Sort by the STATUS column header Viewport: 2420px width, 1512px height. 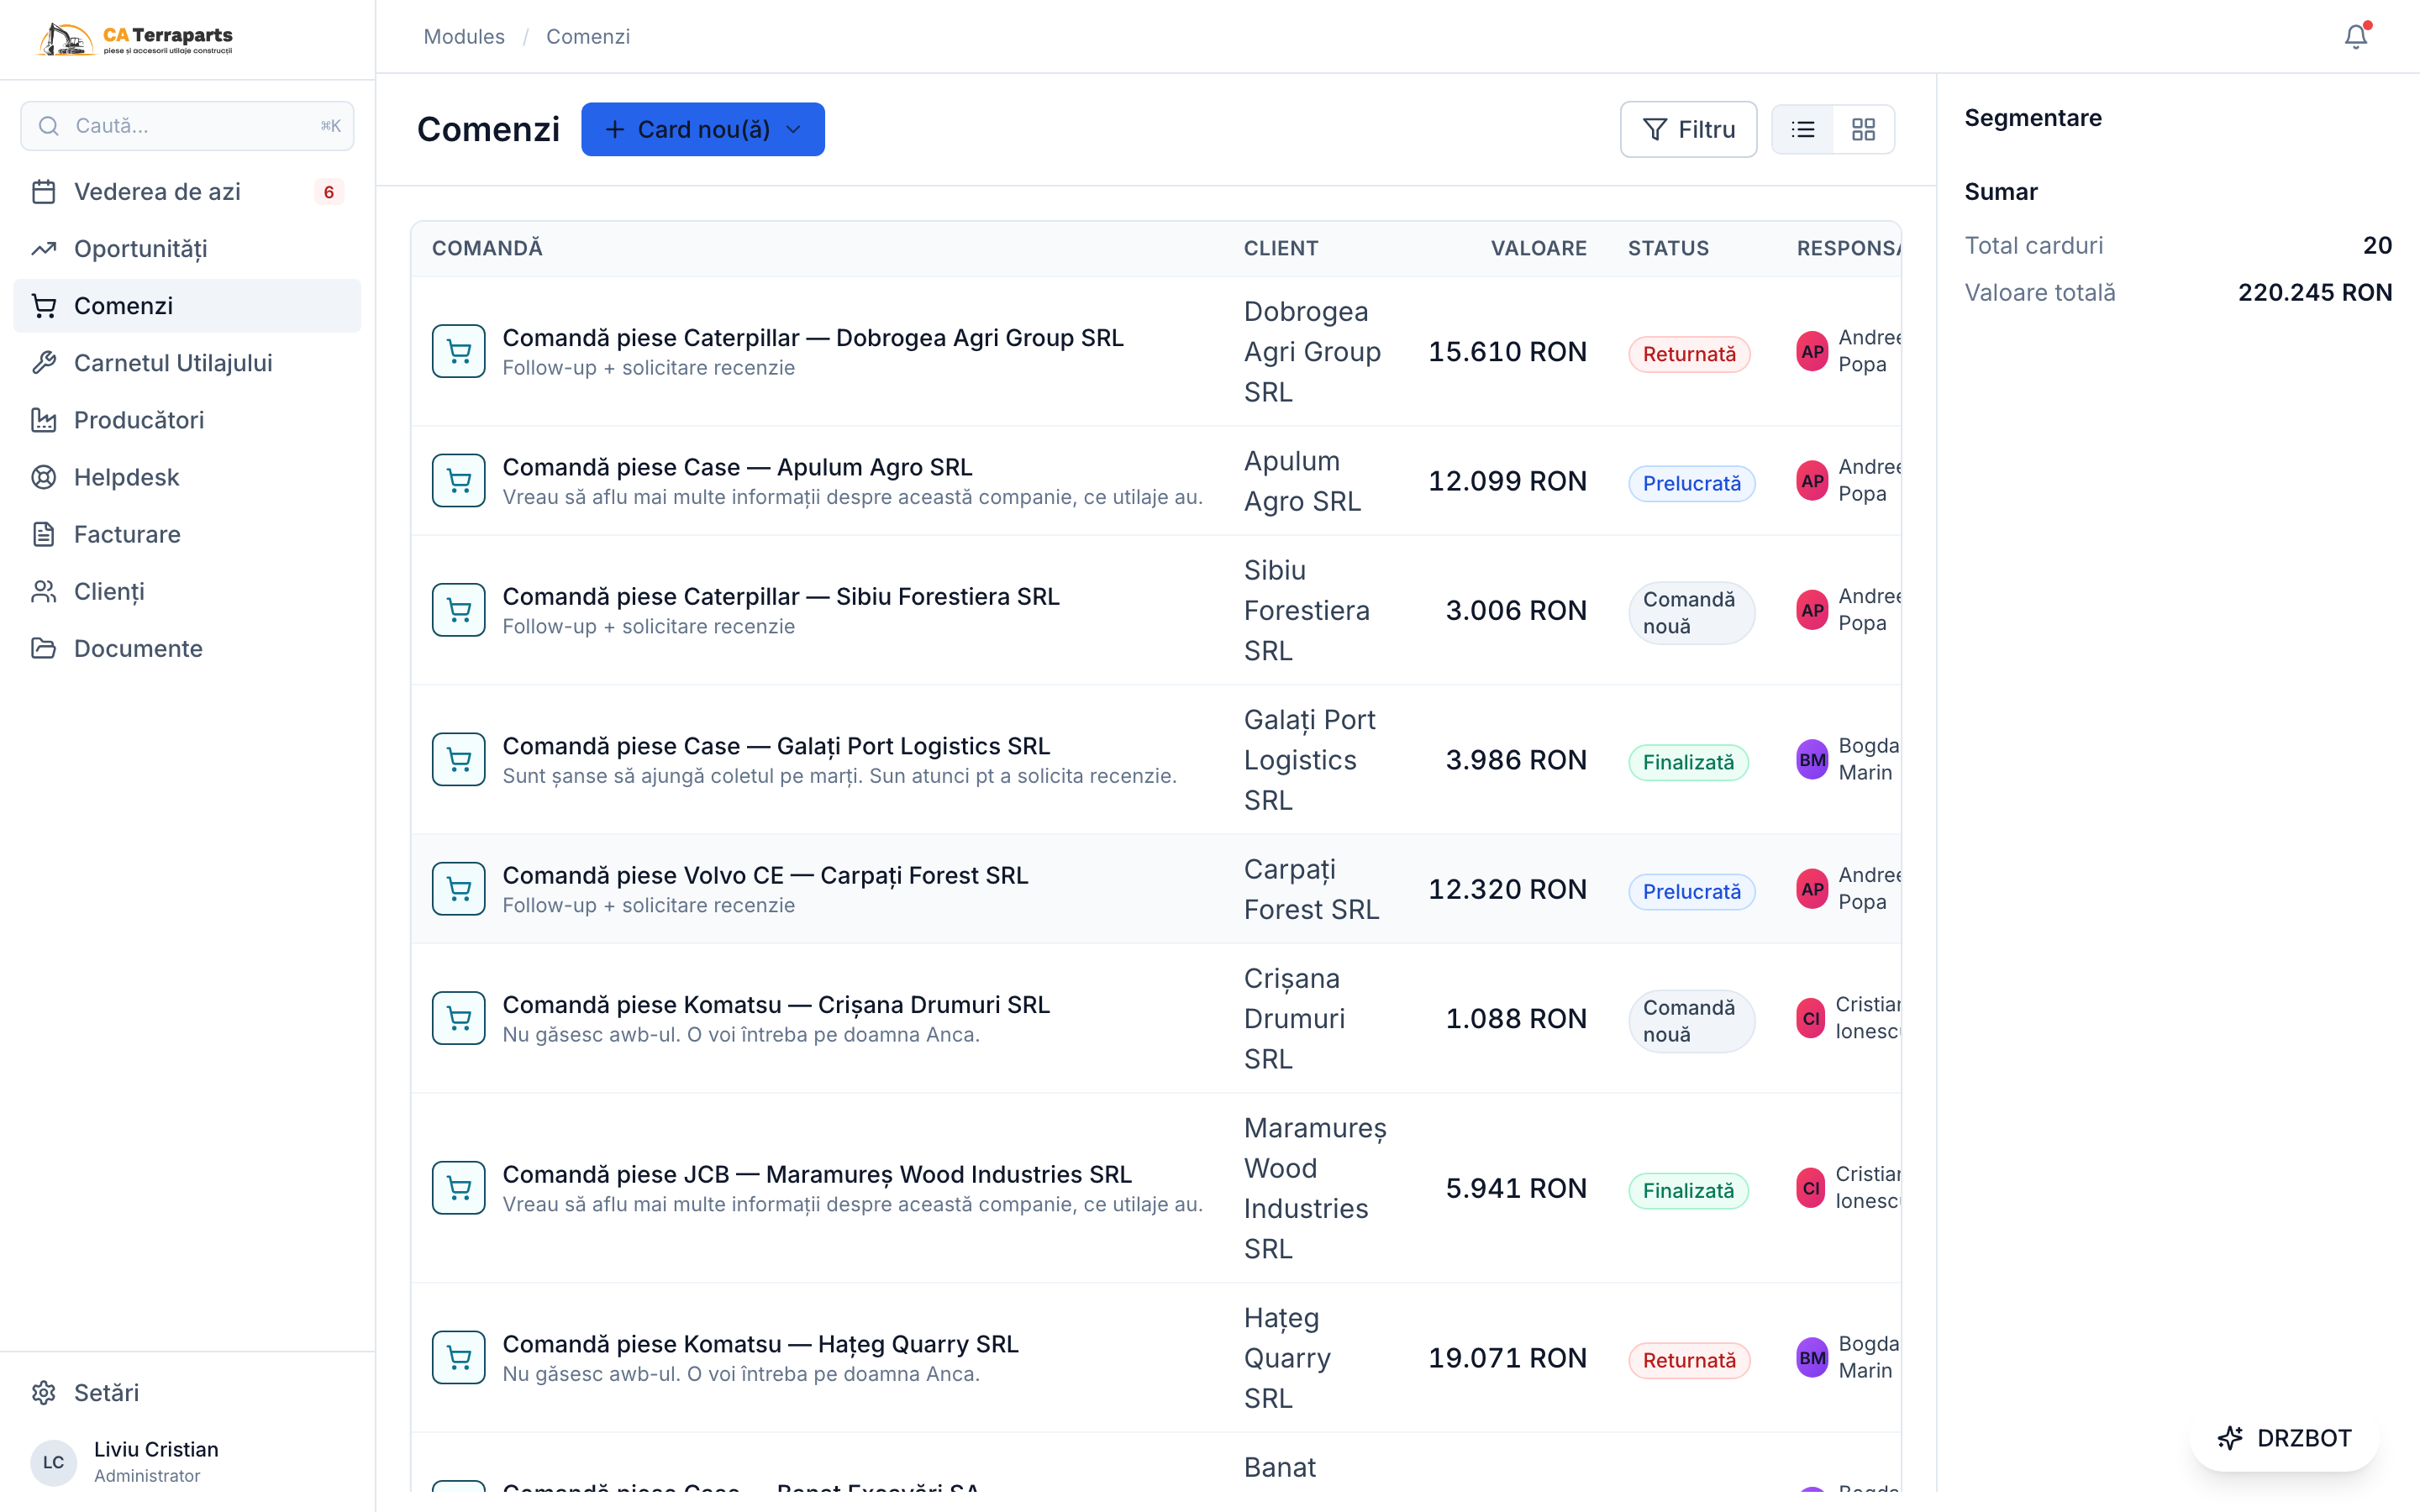coord(1668,248)
